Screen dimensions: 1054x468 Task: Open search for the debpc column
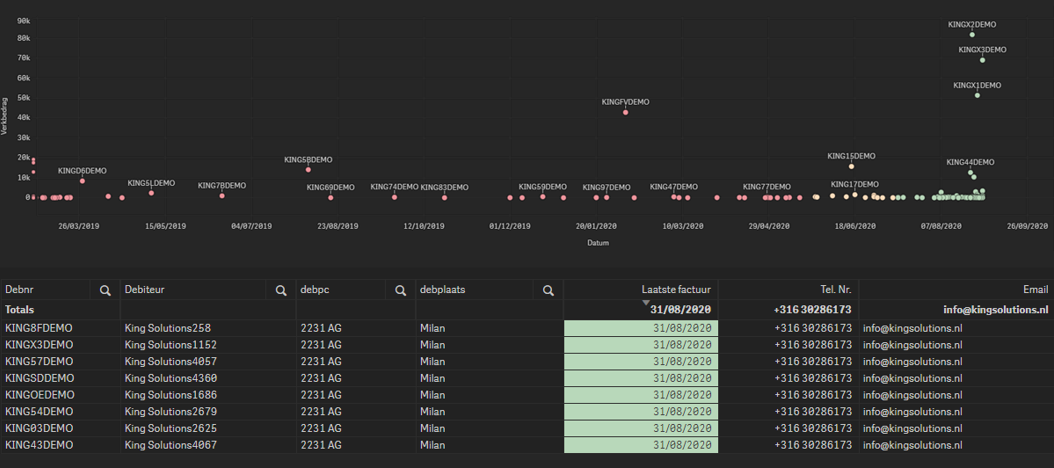point(400,290)
